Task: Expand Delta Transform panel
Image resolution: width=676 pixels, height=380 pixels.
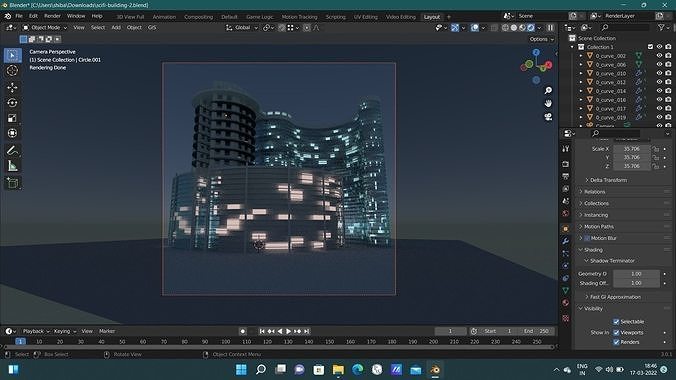Action: [x=608, y=180]
